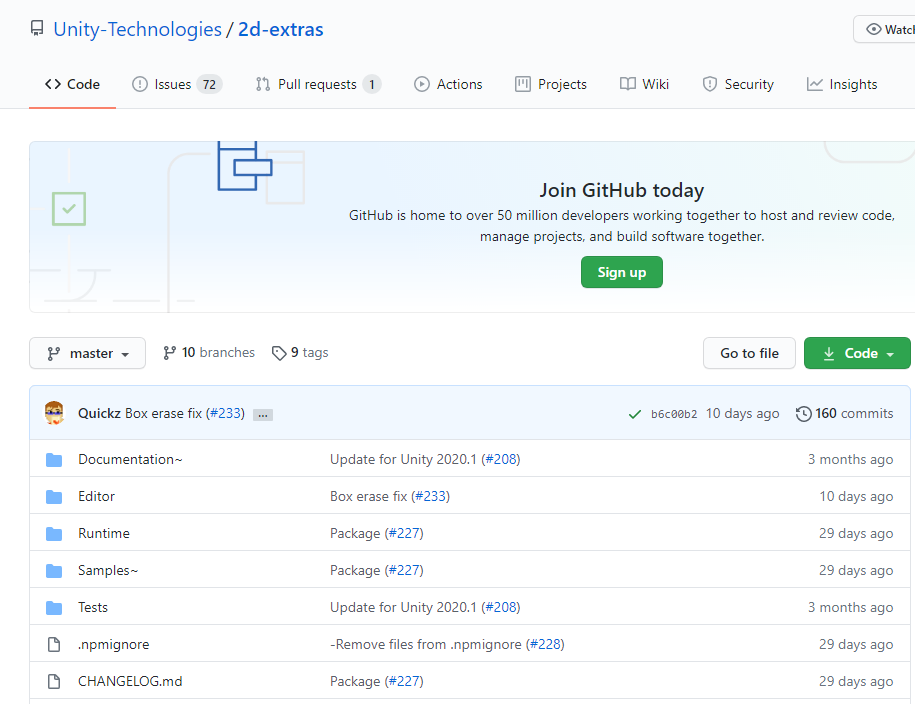915x704 pixels.
Task: Click the 10 days ago timestamp in commit header
Action: pyautogui.click(x=742, y=413)
